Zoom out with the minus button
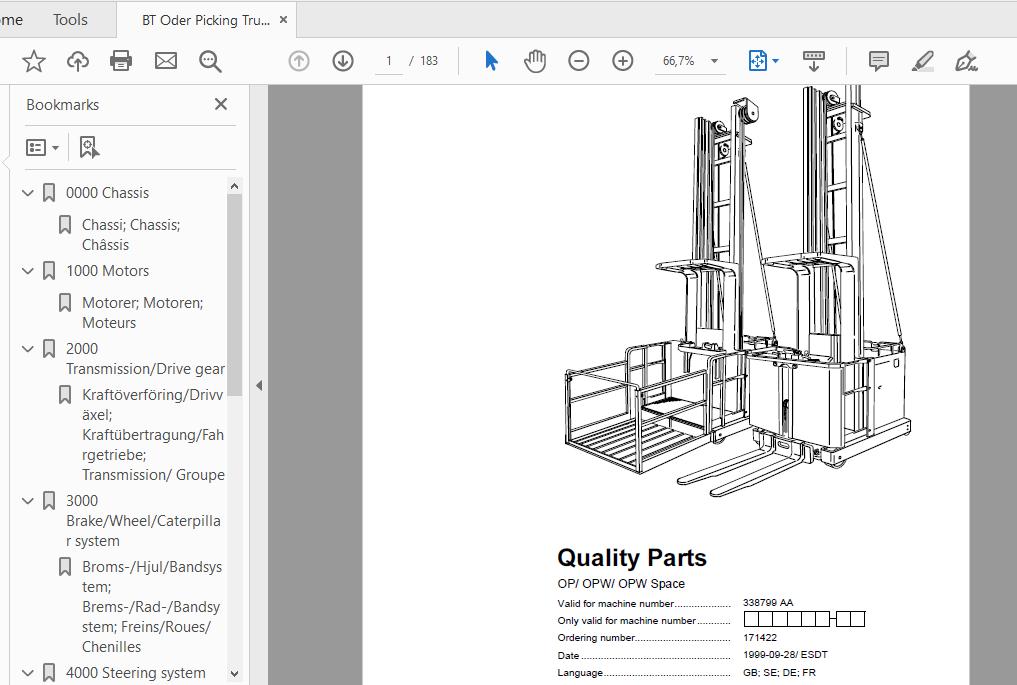Image resolution: width=1017 pixels, height=685 pixels. [x=579, y=61]
